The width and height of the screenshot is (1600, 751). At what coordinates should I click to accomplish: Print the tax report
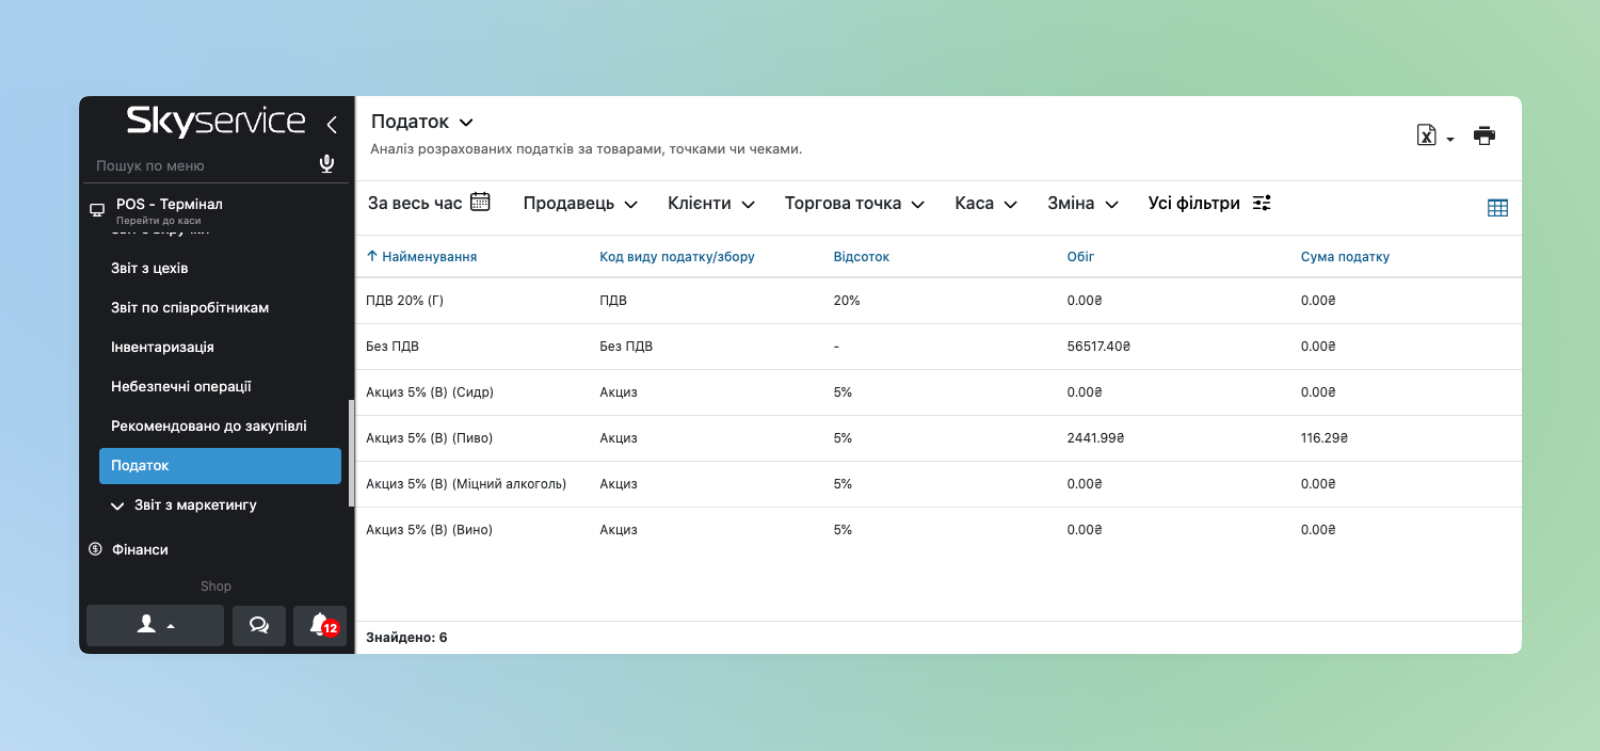(x=1484, y=136)
